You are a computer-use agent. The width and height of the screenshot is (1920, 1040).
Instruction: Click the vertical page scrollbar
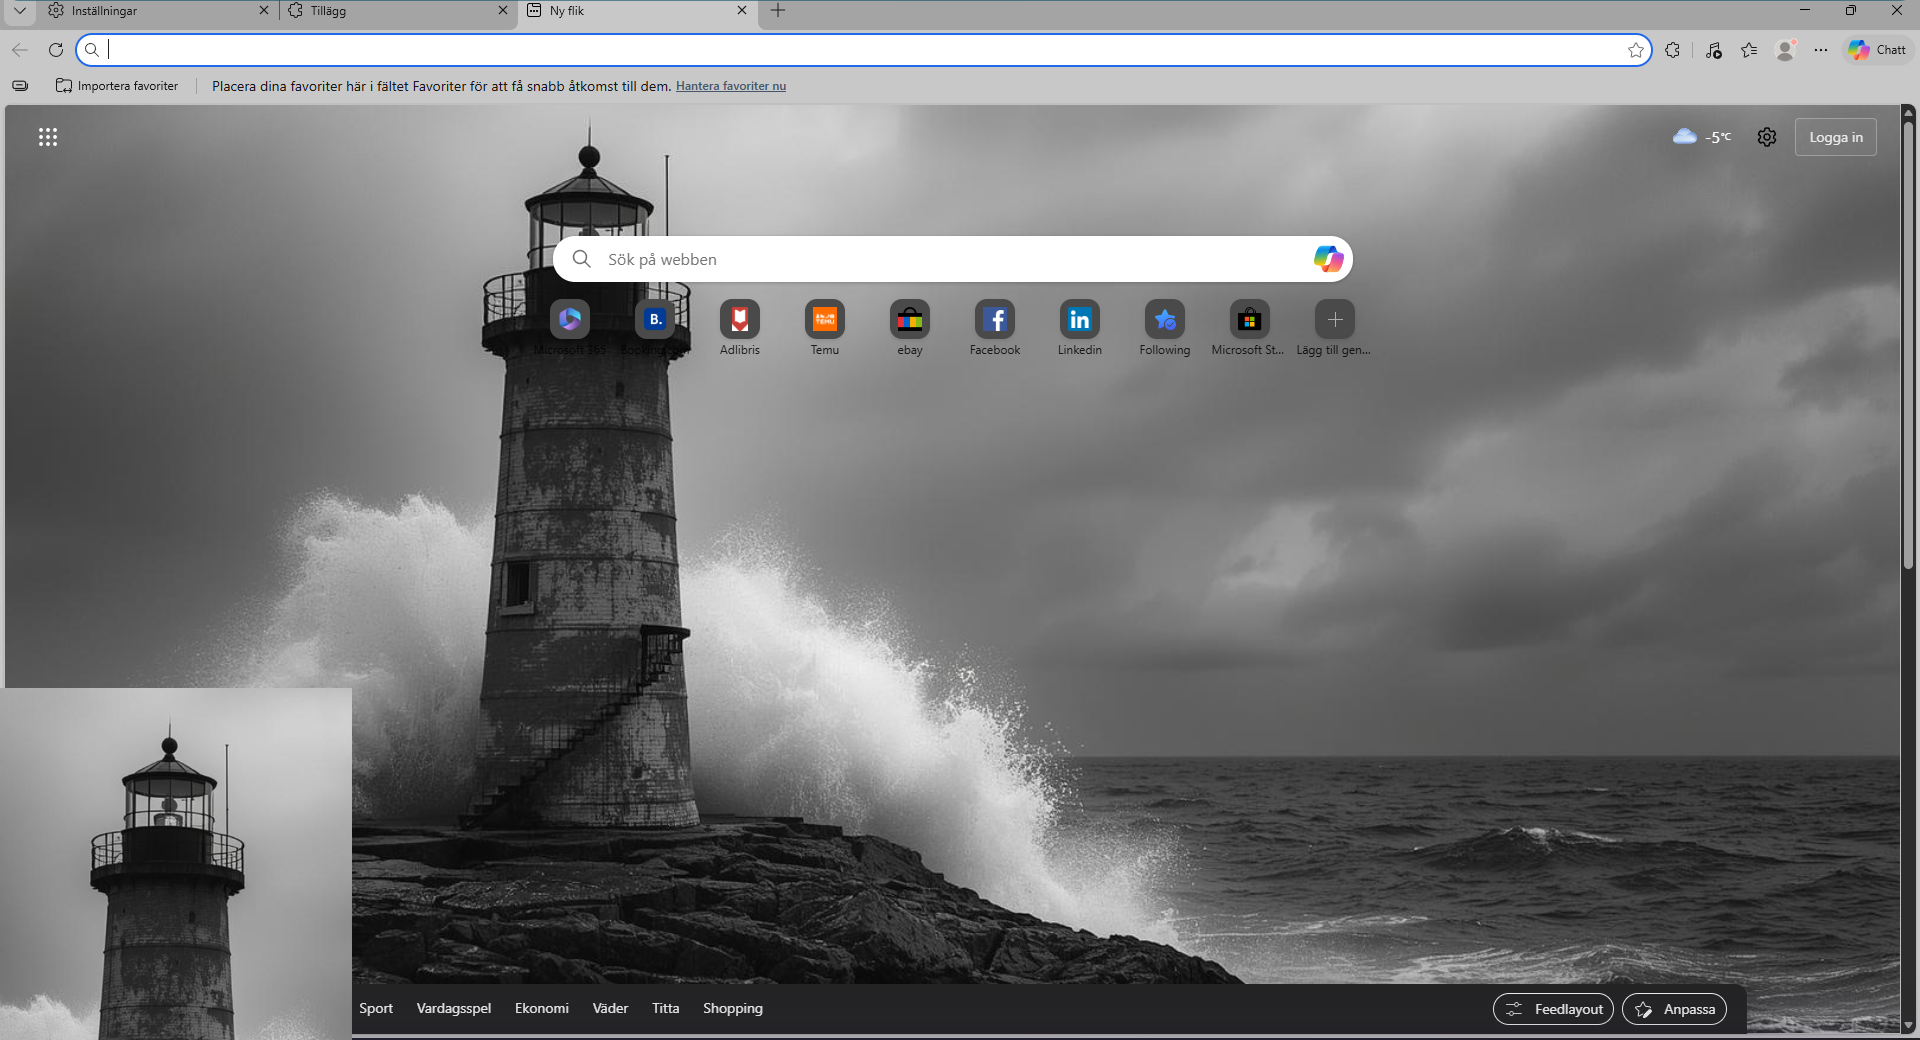pyautogui.click(x=1907, y=340)
